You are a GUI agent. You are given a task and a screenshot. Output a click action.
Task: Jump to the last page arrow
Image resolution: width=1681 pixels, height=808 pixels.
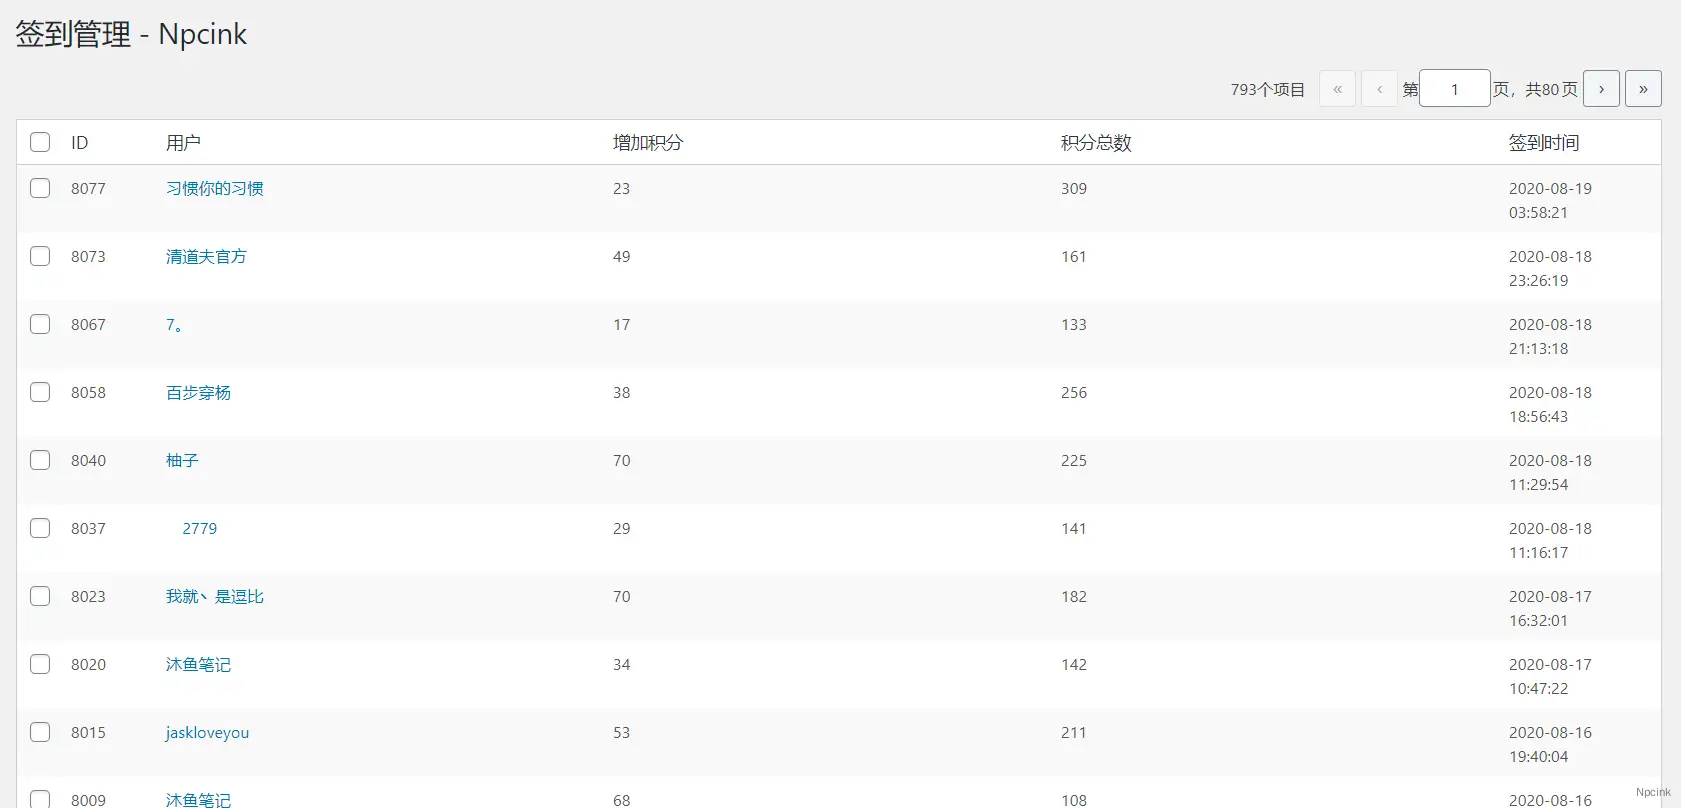tap(1643, 89)
